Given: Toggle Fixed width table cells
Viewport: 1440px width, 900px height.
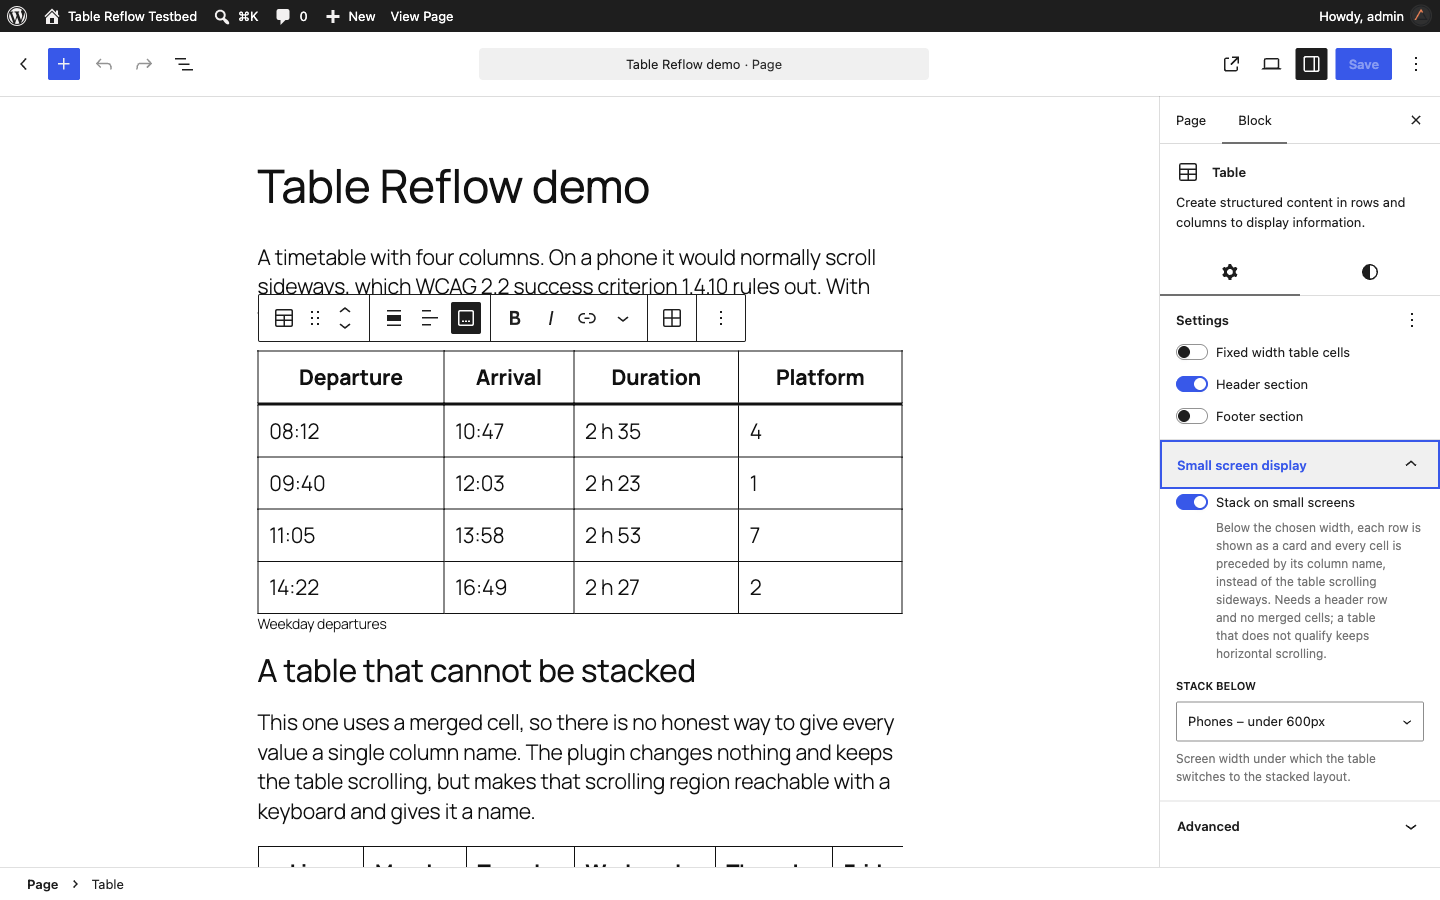Looking at the screenshot, I should click(1192, 352).
